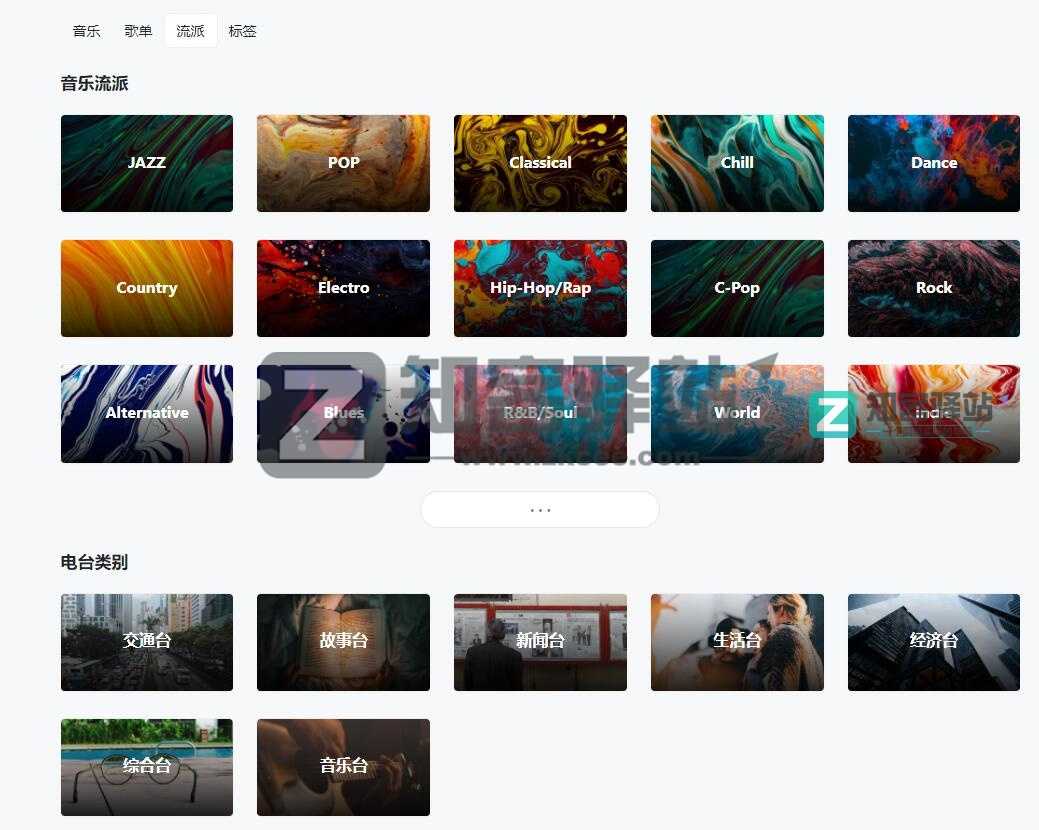Image resolution: width=1039 pixels, height=830 pixels.
Task: Open the JAZZ genre tile
Action: 146,163
